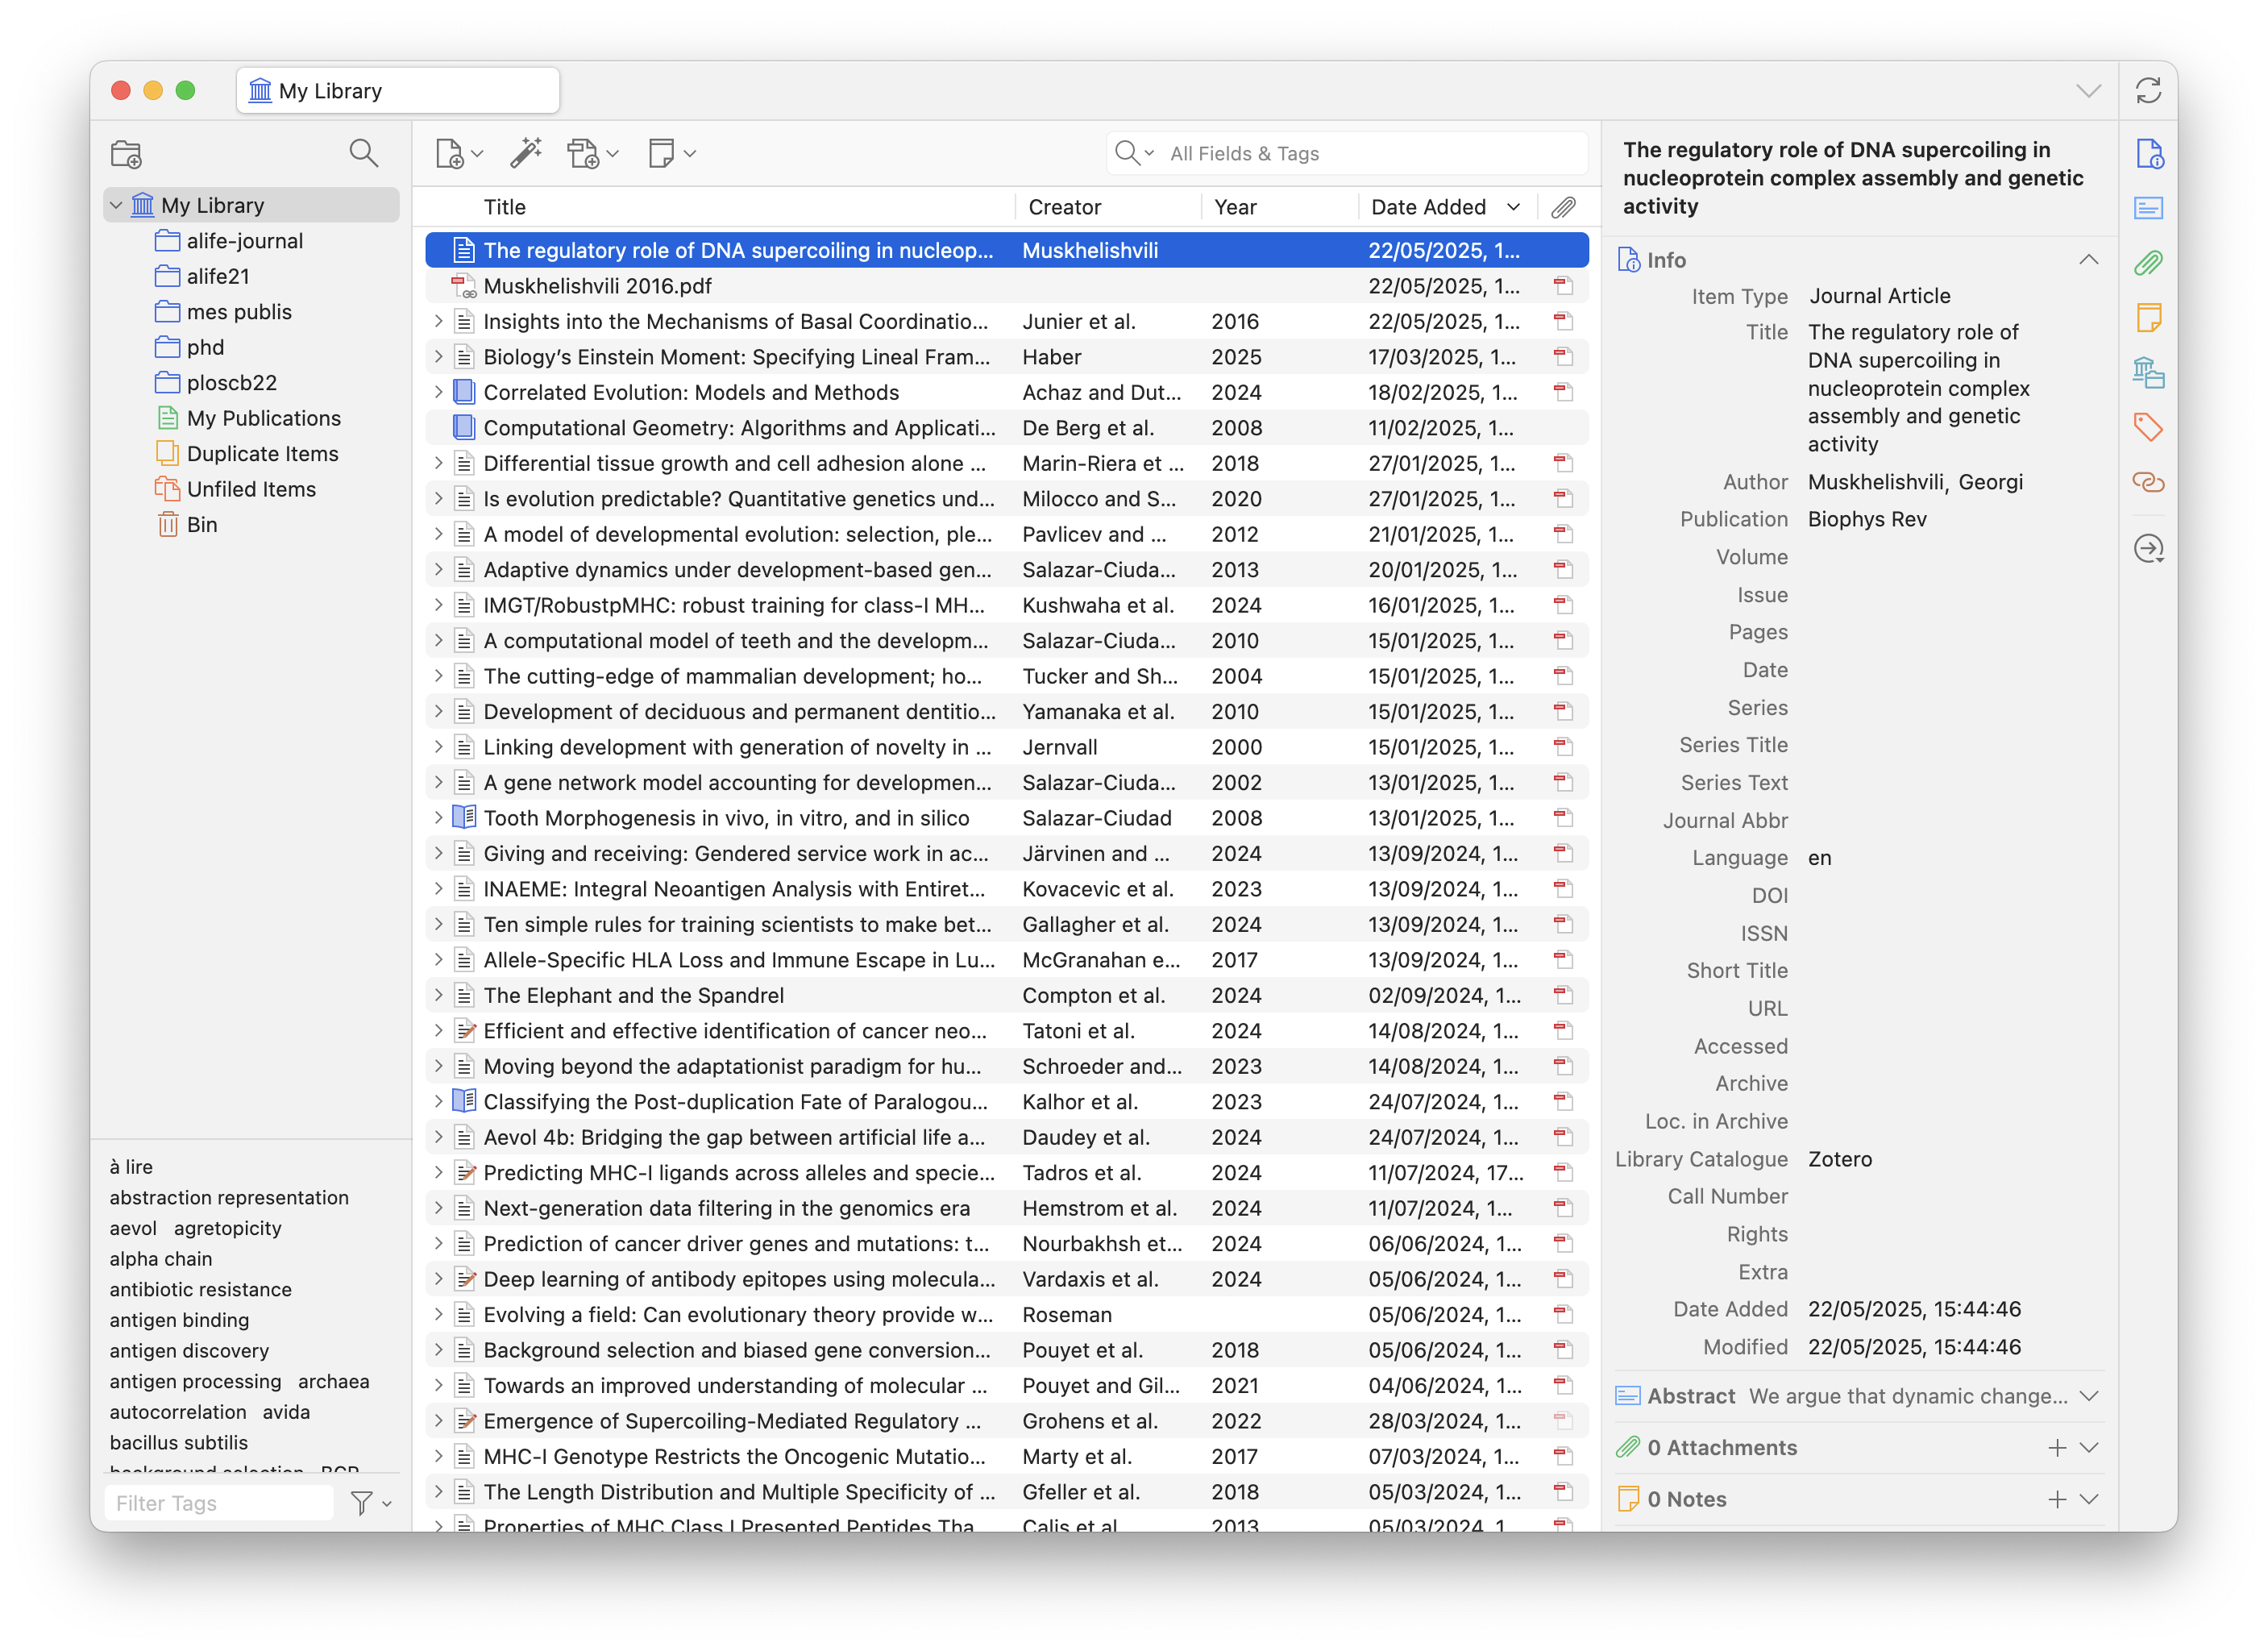2268x1651 pixels.
Task: Sort items by Date Added column
Action: tap(1428, 207)
